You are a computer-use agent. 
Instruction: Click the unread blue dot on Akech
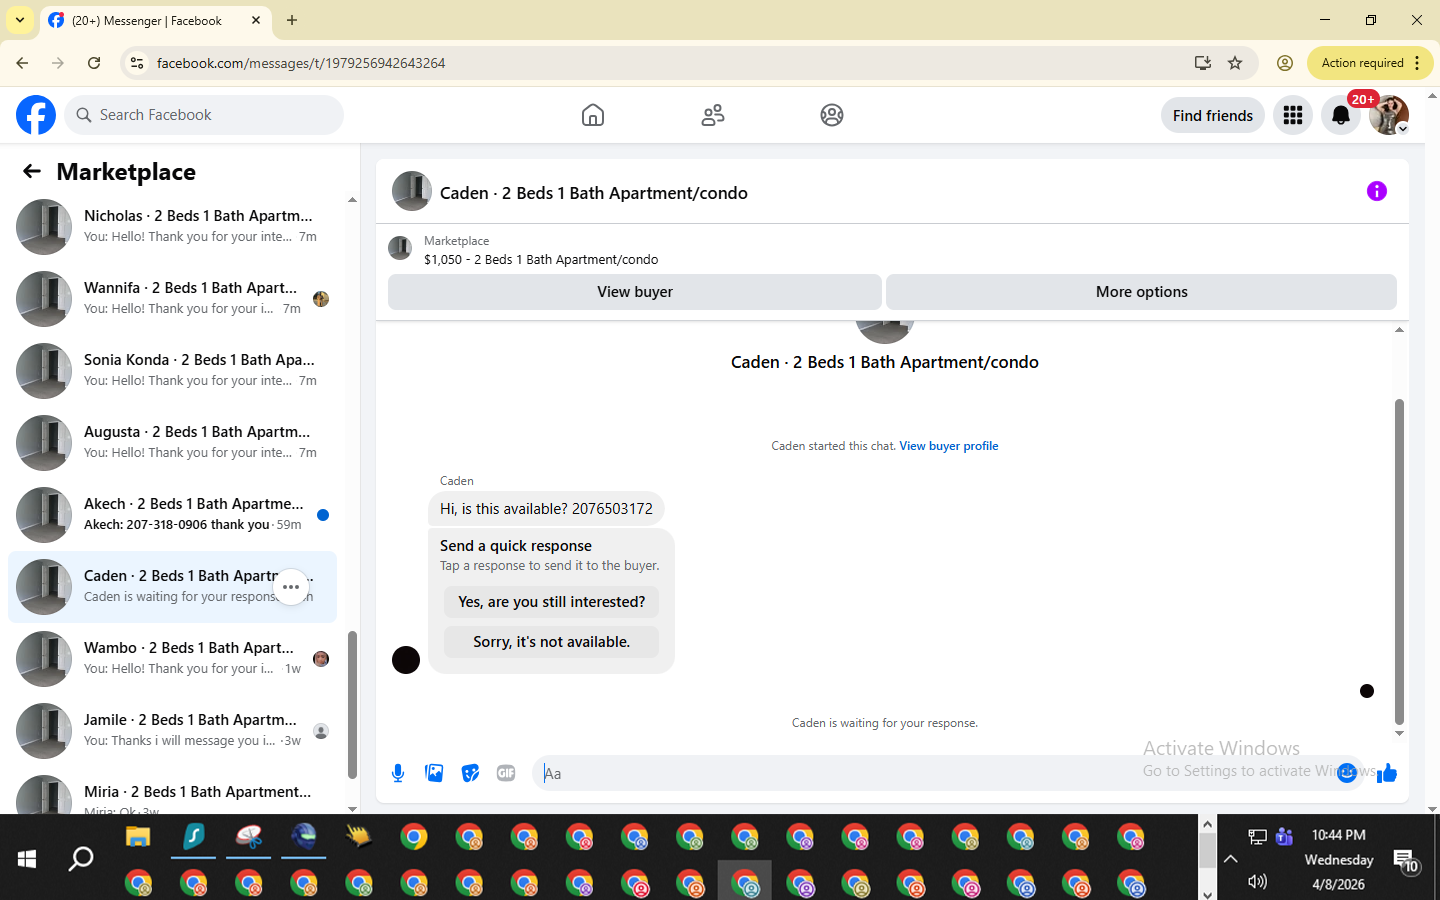(323, 515)
